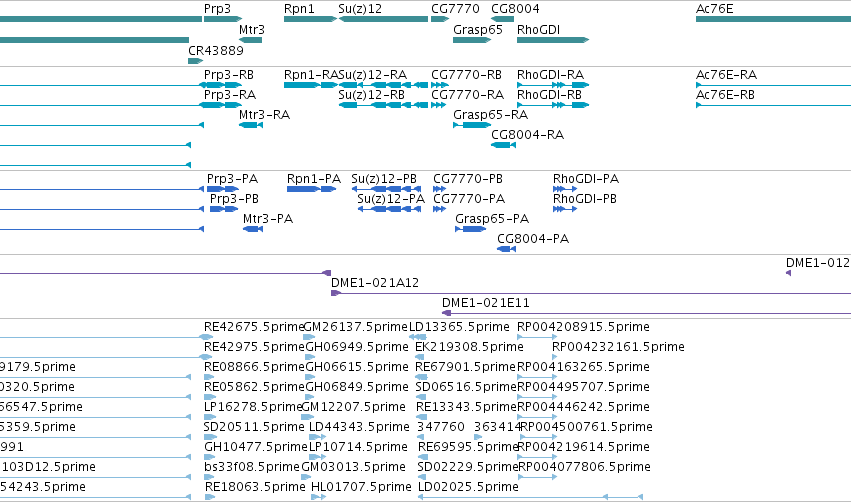851x502 pixels.
Task: Select EST RE67901.5prime
Action: 465,367
